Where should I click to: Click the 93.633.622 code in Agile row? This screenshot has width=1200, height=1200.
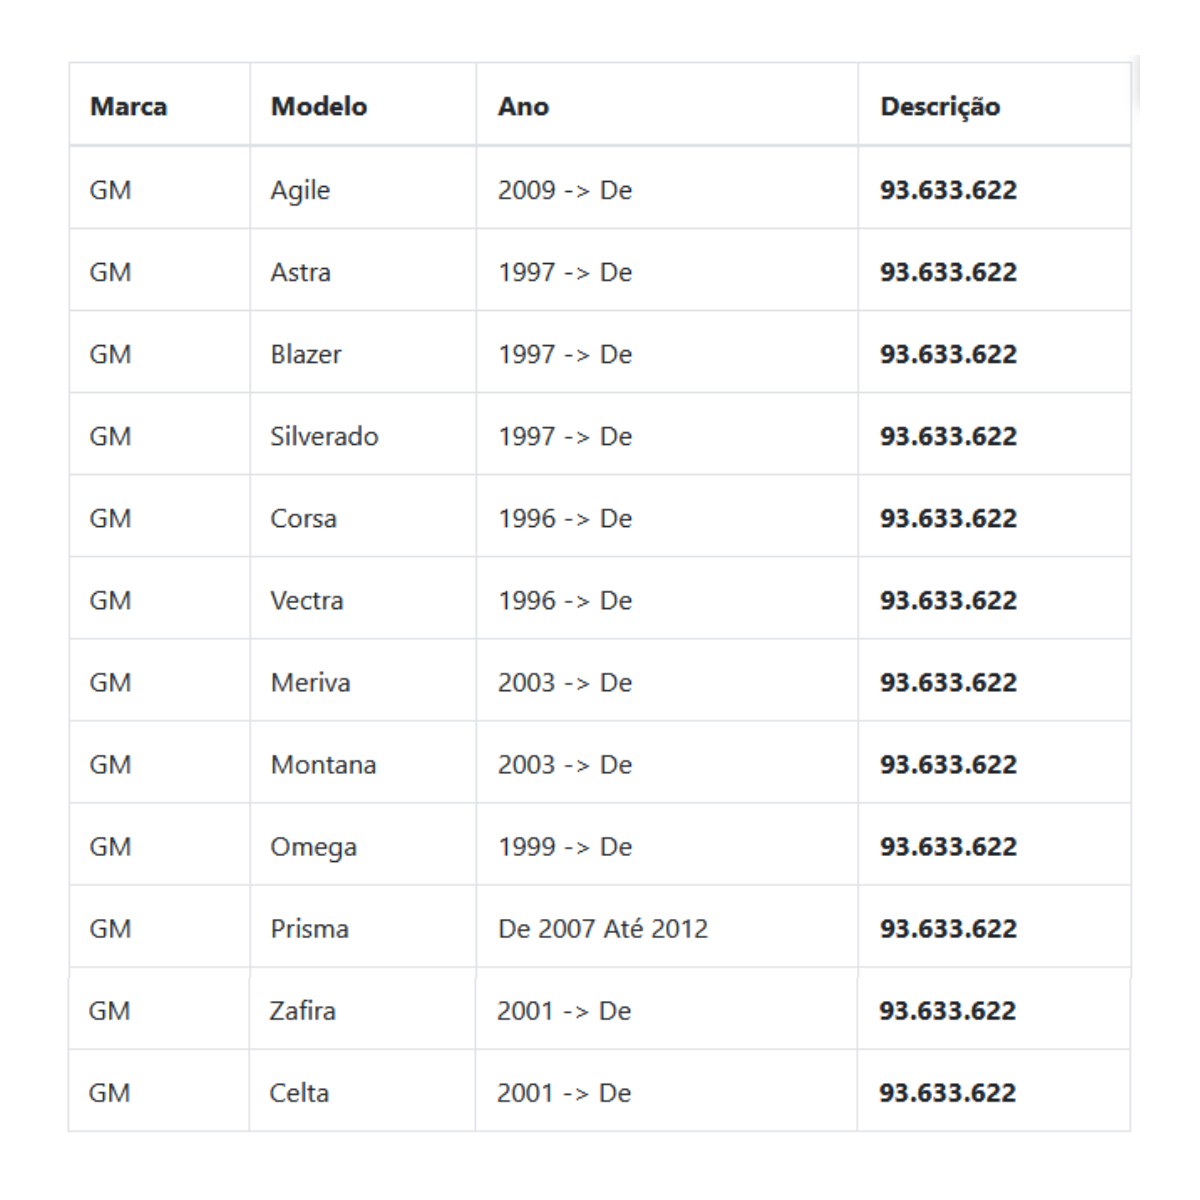(x=948, y=190)
